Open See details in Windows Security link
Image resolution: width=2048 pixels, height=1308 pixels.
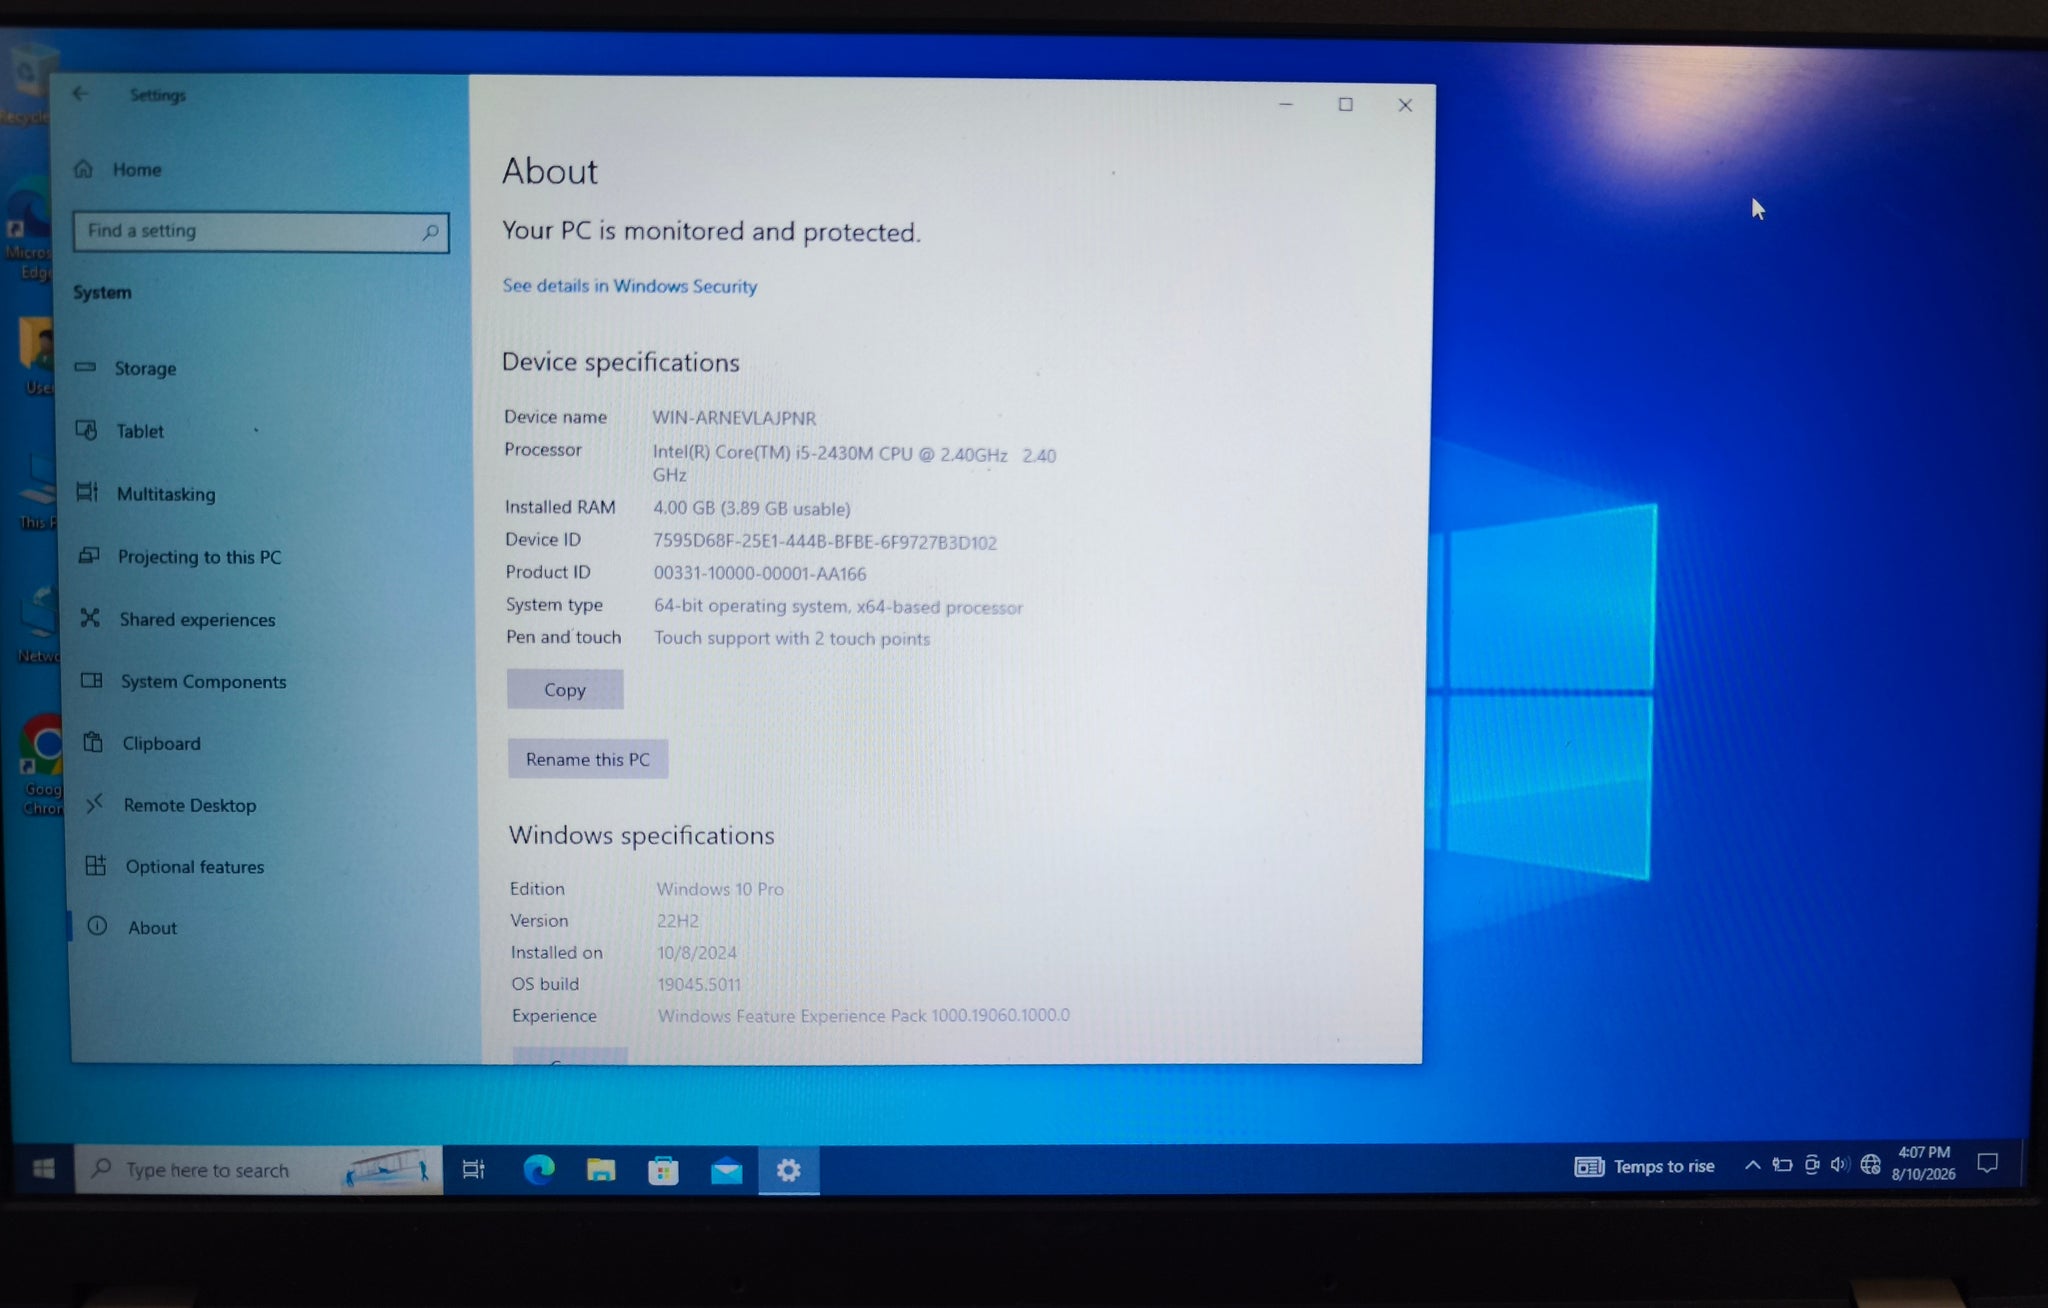point(630,286)
